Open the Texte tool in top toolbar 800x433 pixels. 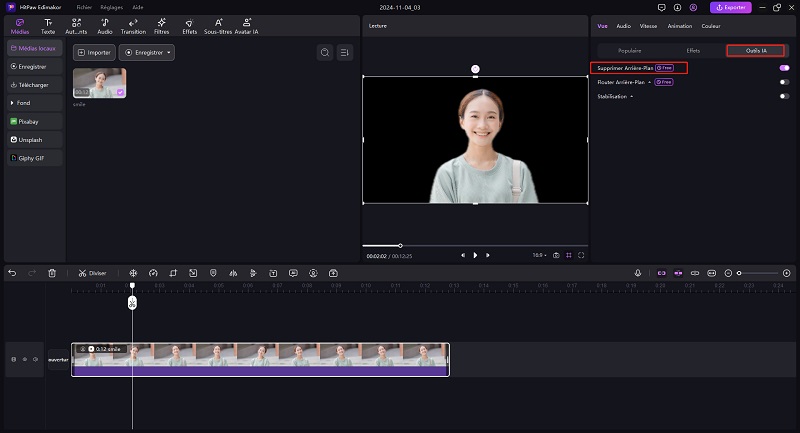coord(48,26)
